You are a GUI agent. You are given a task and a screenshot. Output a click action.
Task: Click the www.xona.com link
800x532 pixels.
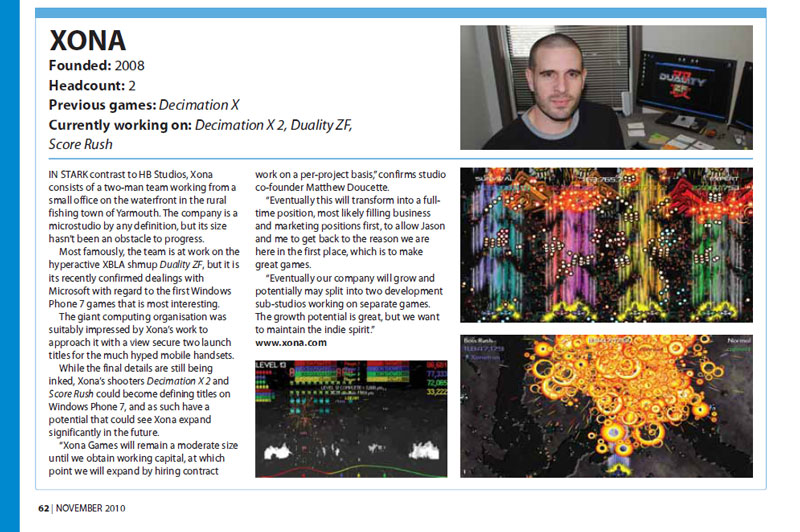pos(291,343)
